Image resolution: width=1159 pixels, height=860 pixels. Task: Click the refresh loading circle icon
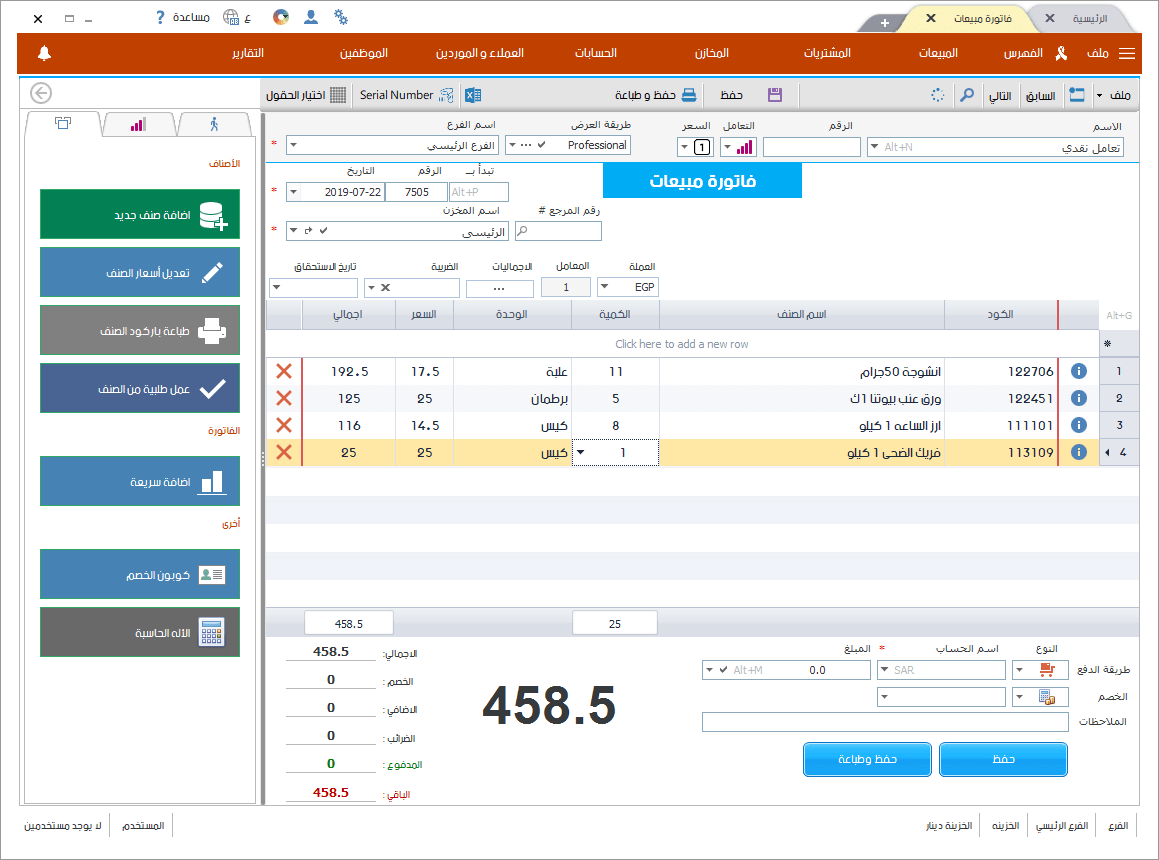pyautogui.click(x=937, y=95)
